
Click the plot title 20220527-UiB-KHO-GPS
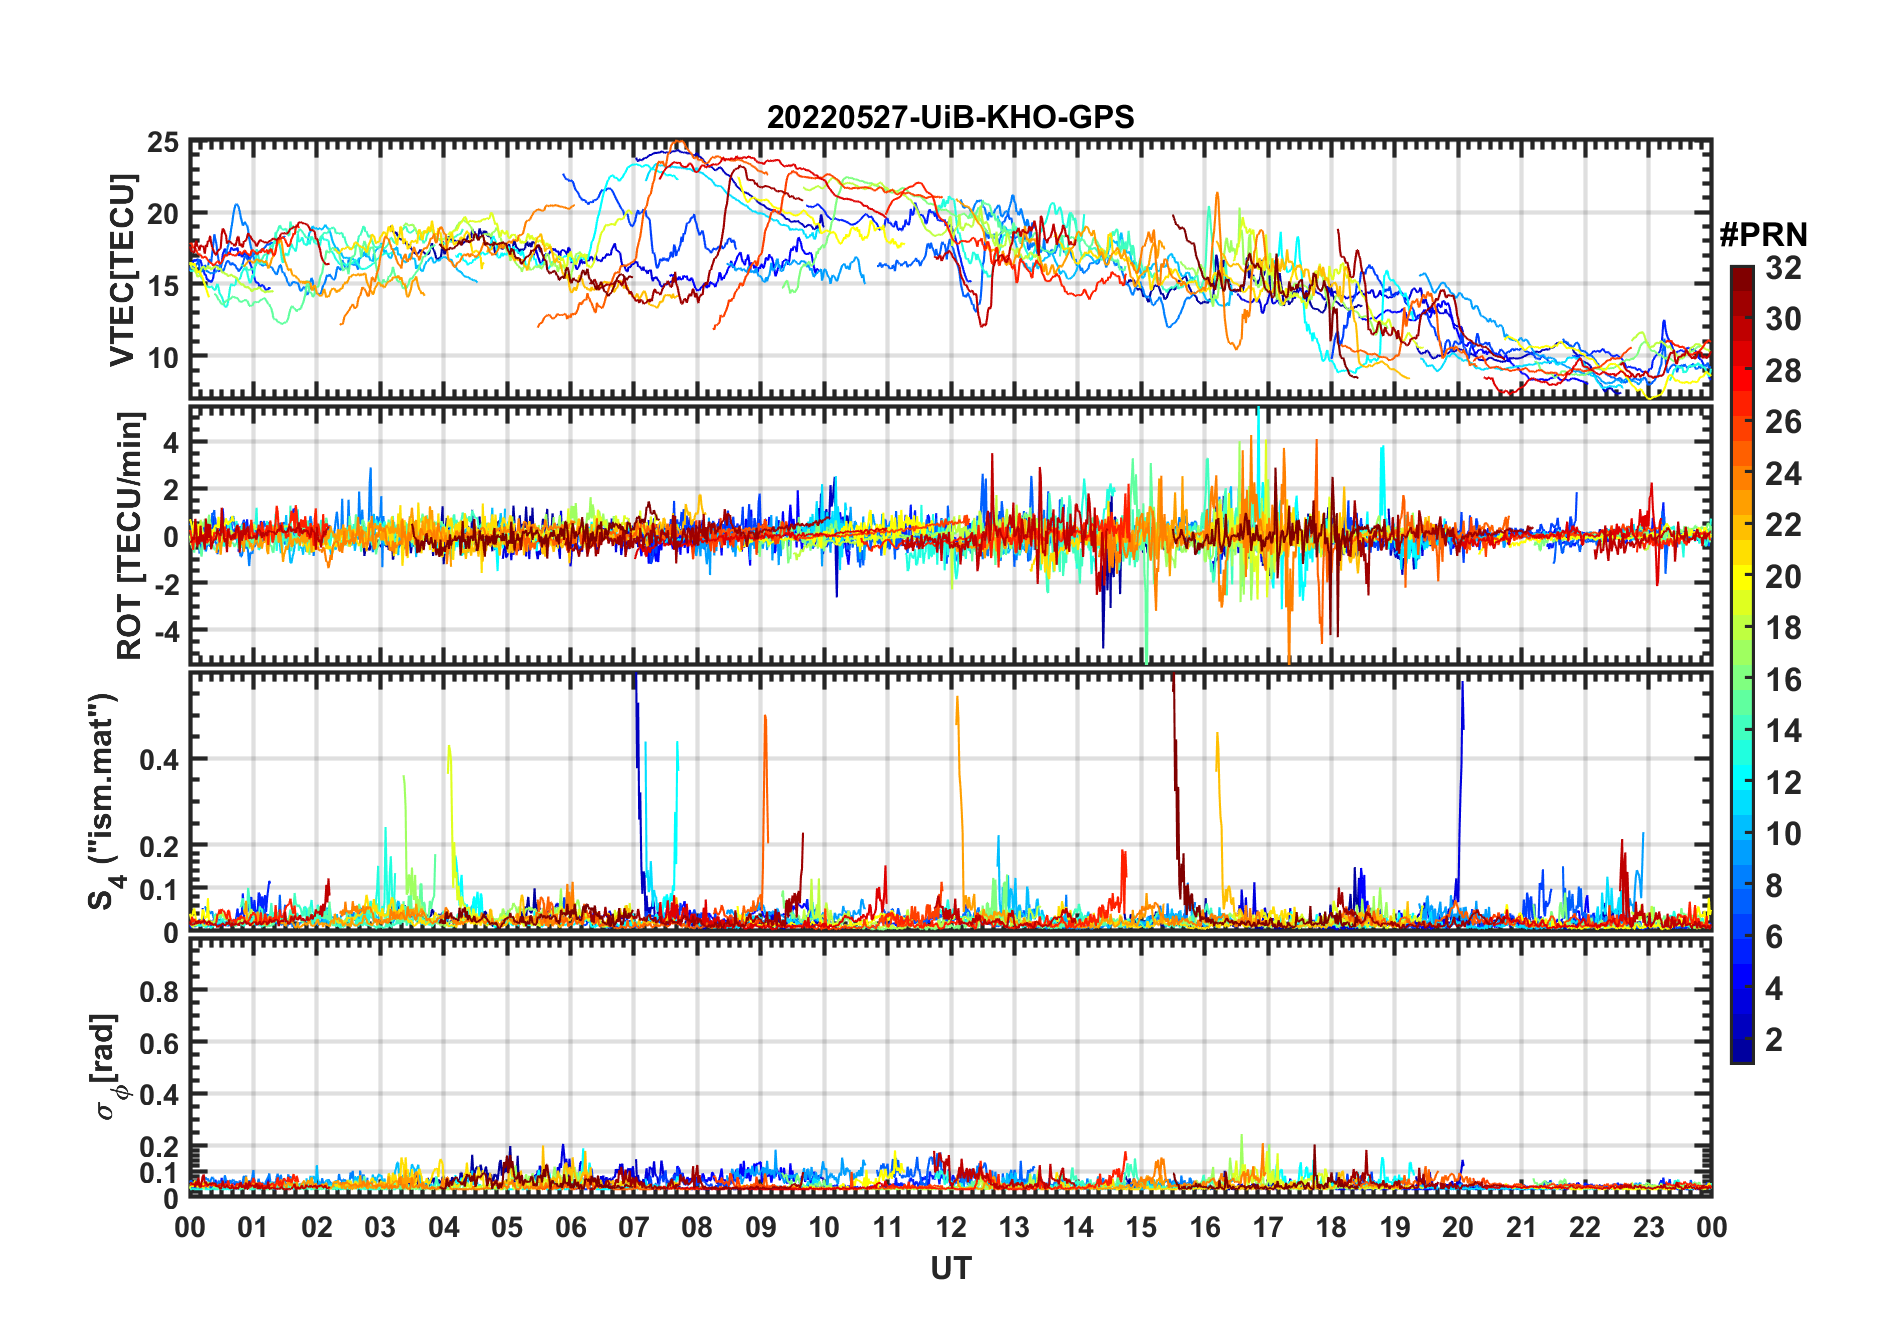[950, 117]
